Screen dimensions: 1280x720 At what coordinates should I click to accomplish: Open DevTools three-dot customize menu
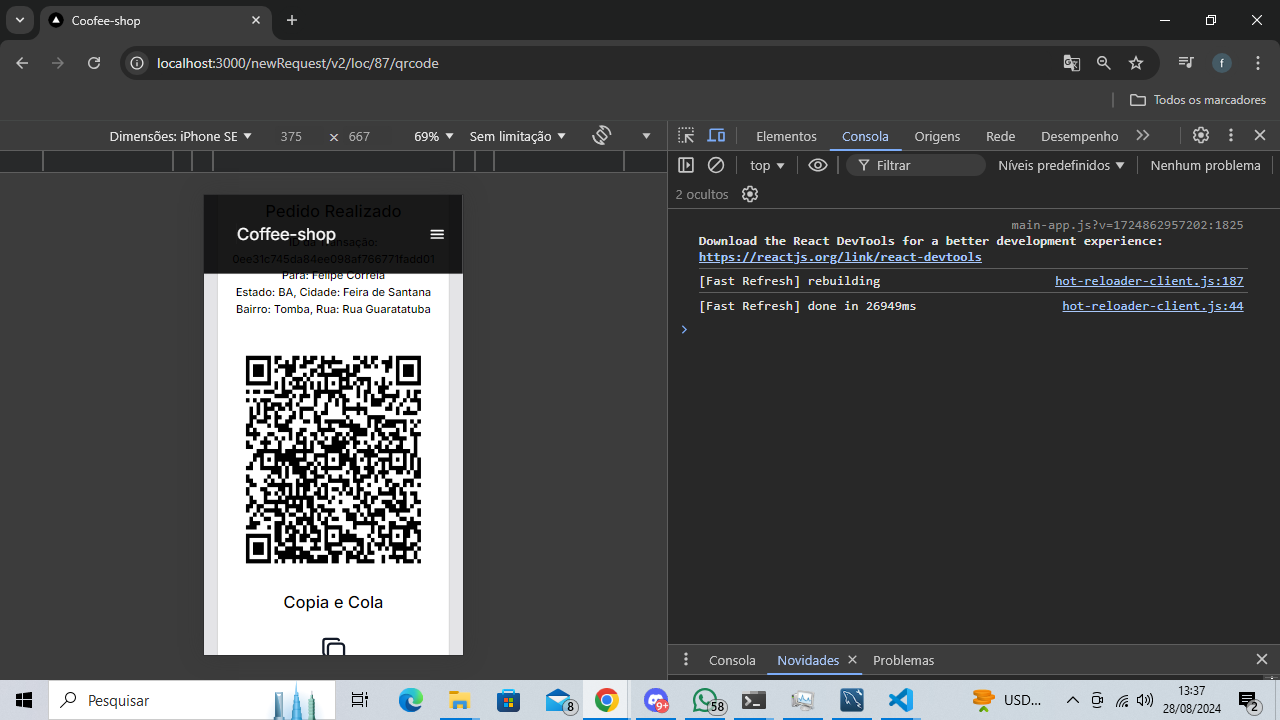(1231, 136)
